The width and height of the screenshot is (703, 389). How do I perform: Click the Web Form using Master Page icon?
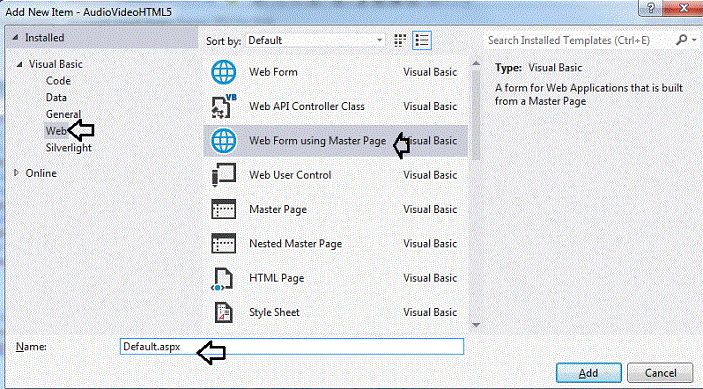[223, 140]
